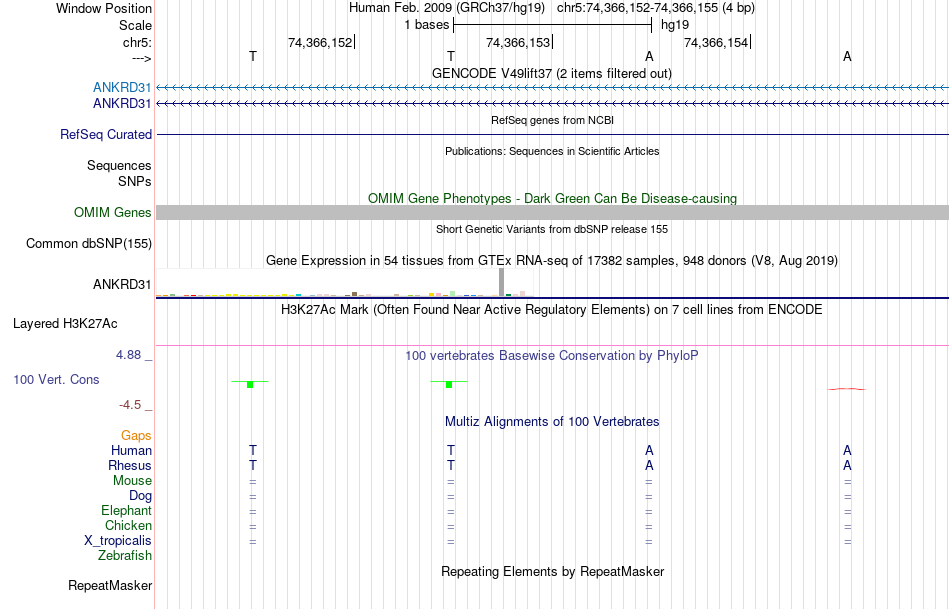
Task: Click the ---> sequence direction arrow
Action: pos(141,58)
